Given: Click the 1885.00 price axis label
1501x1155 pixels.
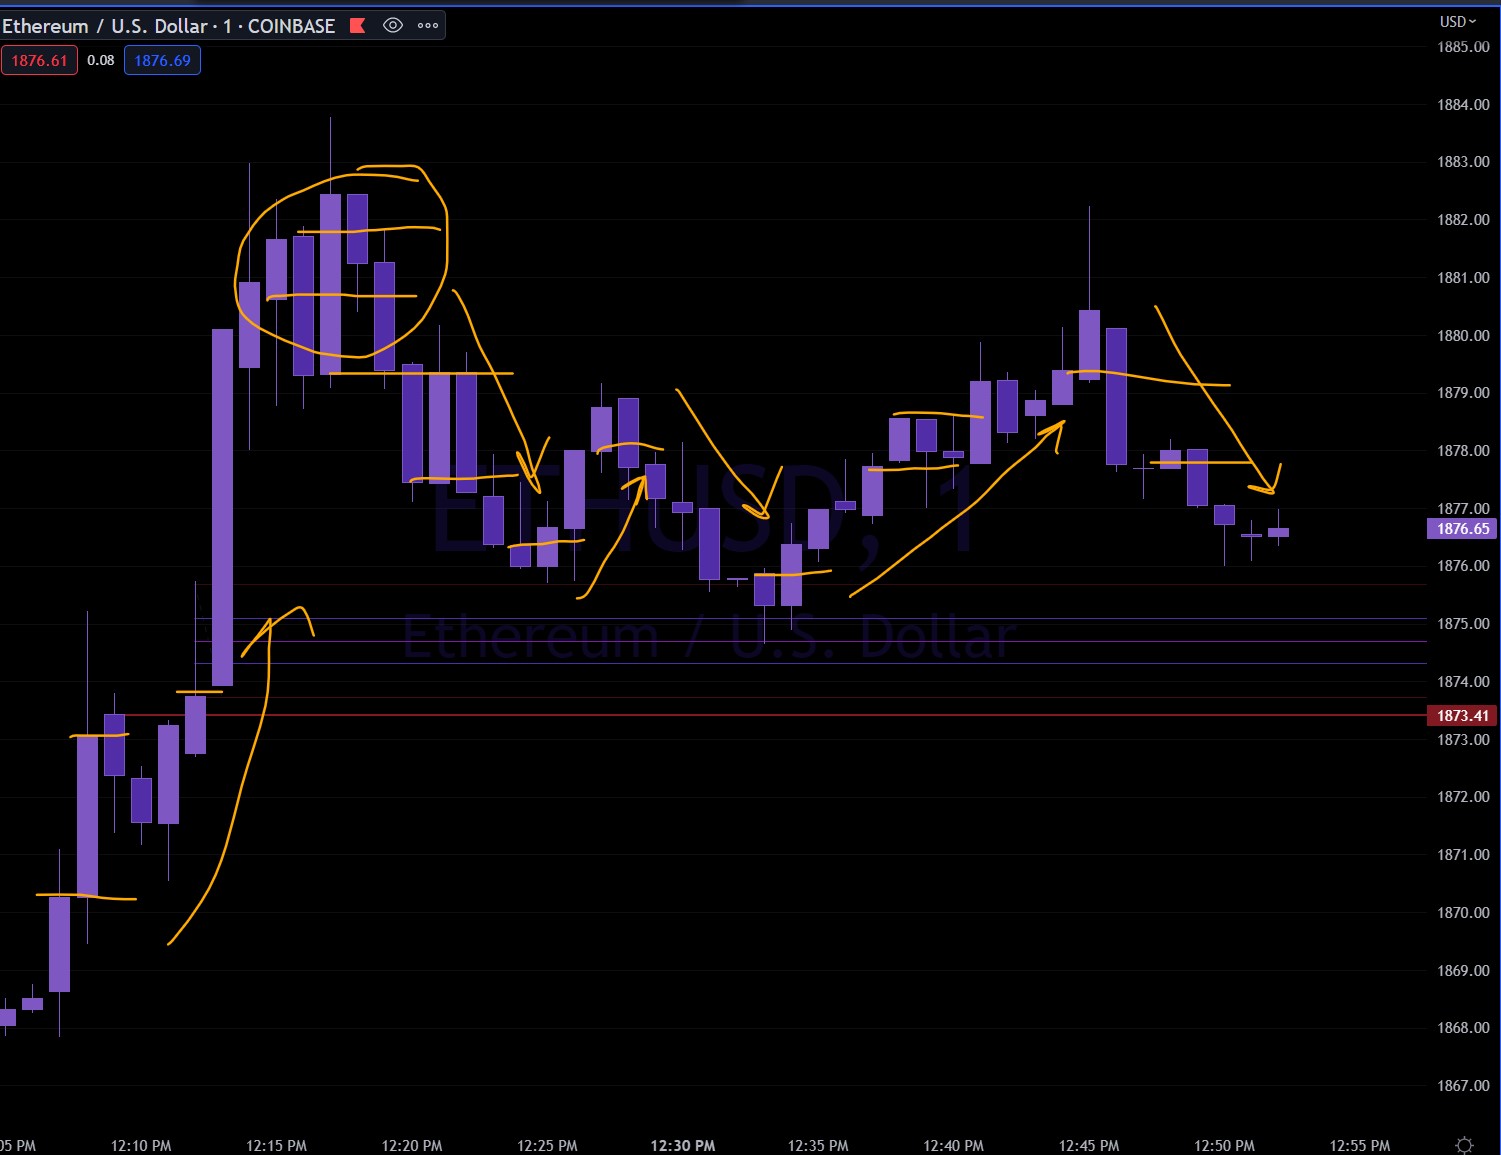Looking at the screenshot, I should coord(1463,47).
